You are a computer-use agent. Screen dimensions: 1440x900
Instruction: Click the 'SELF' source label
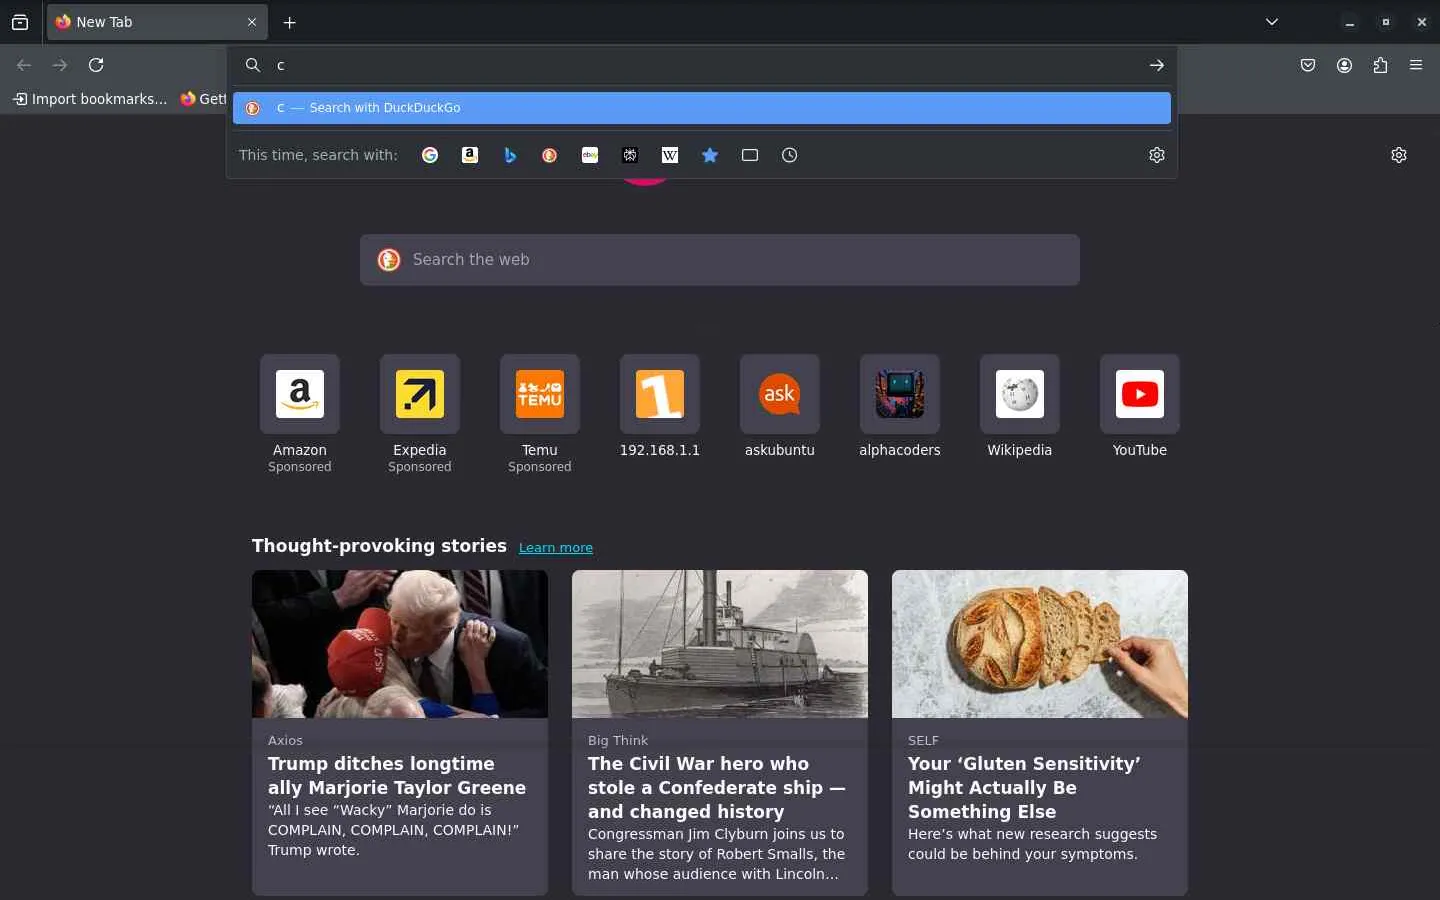pos(923,741)
